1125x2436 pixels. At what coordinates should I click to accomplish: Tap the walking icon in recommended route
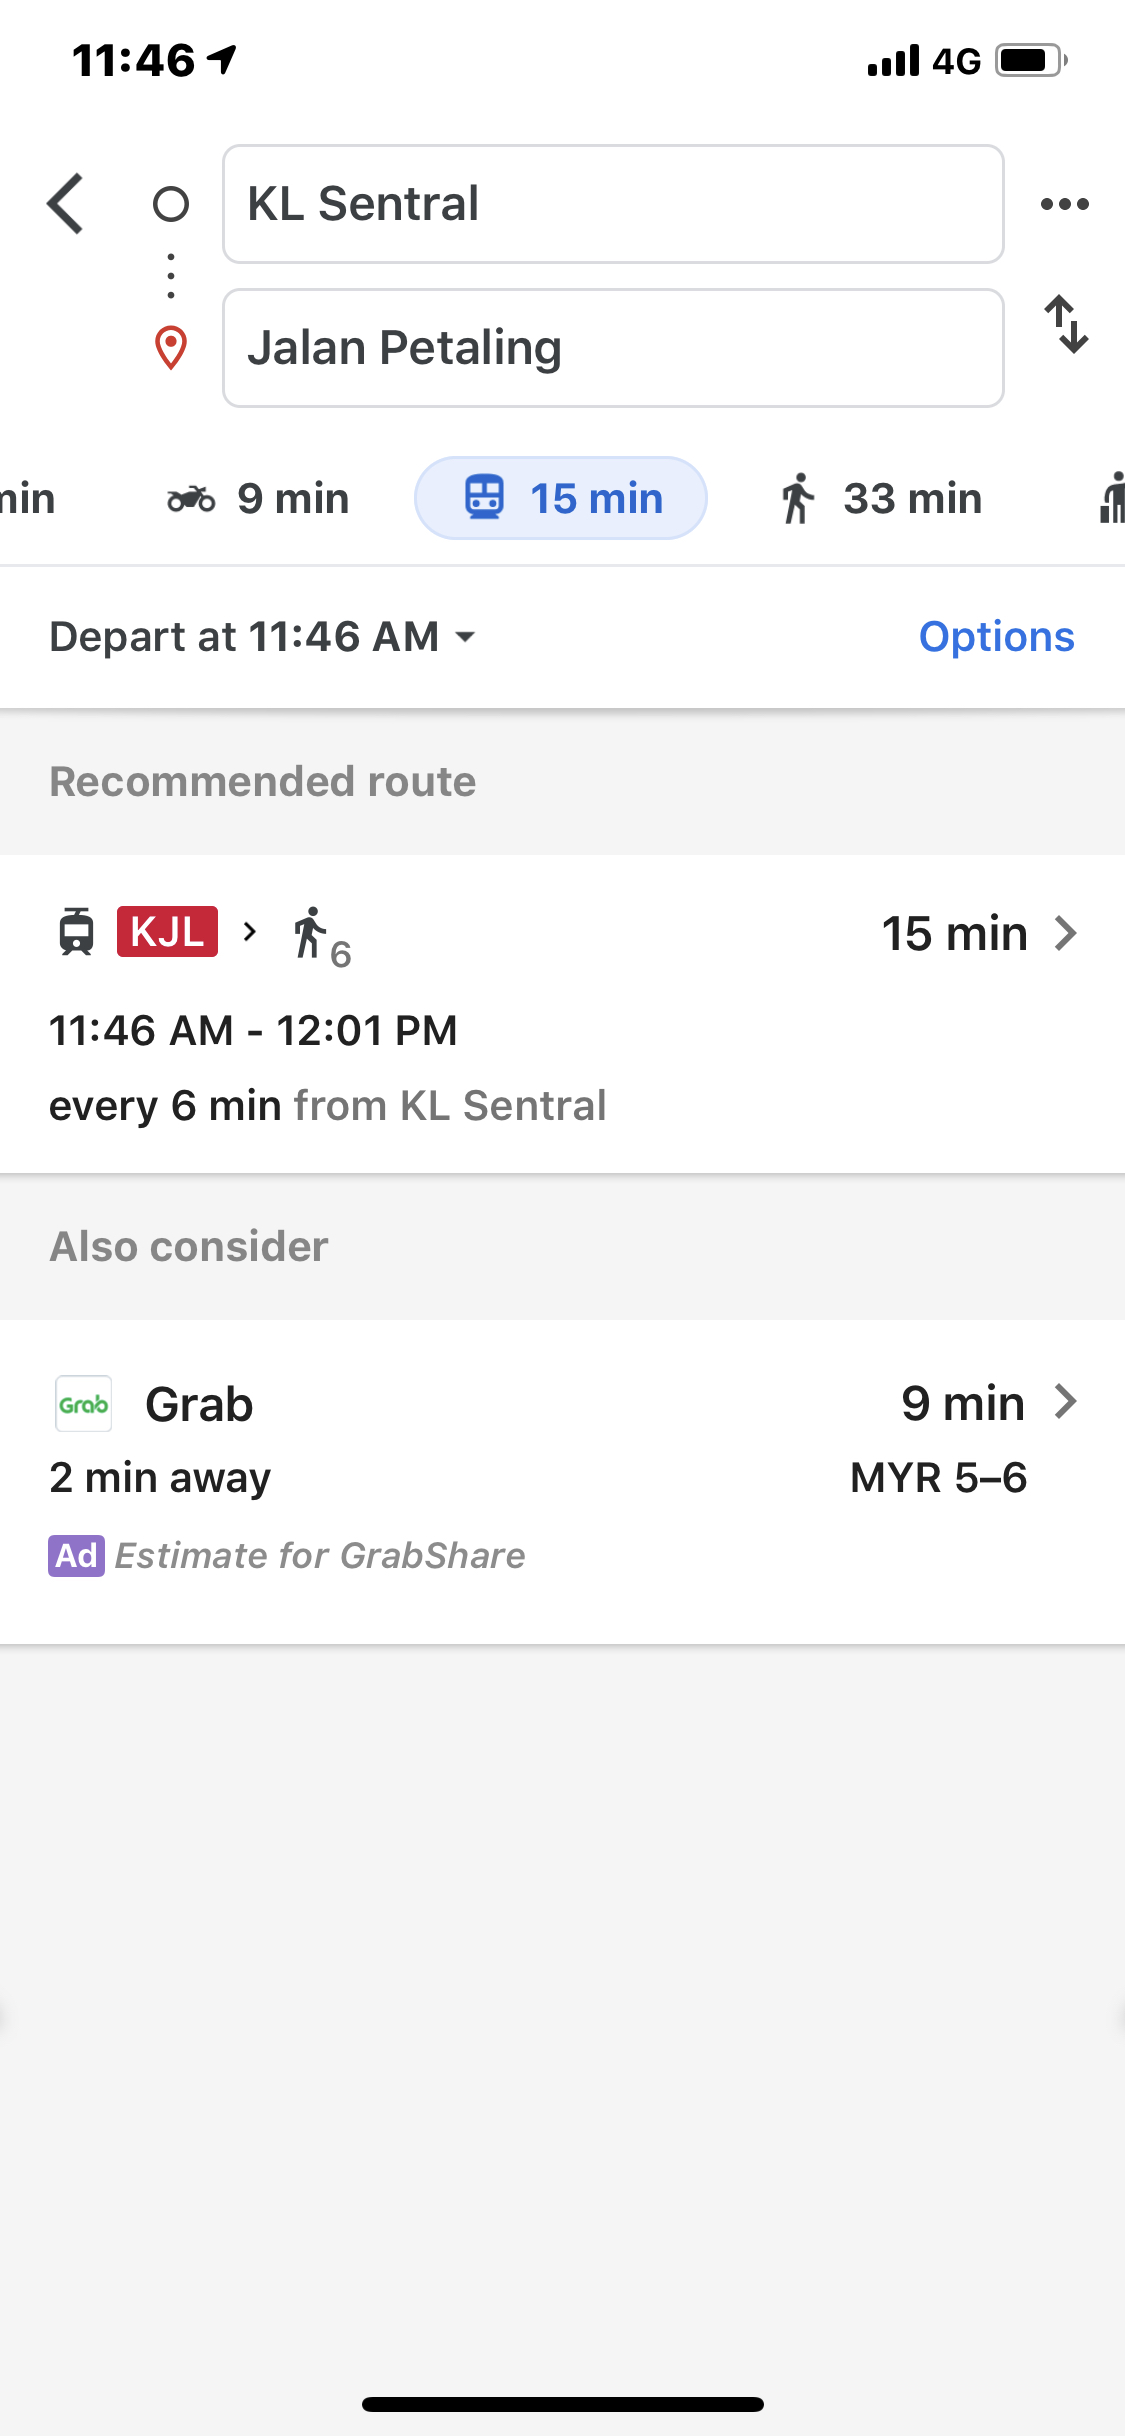pos(310,934)
